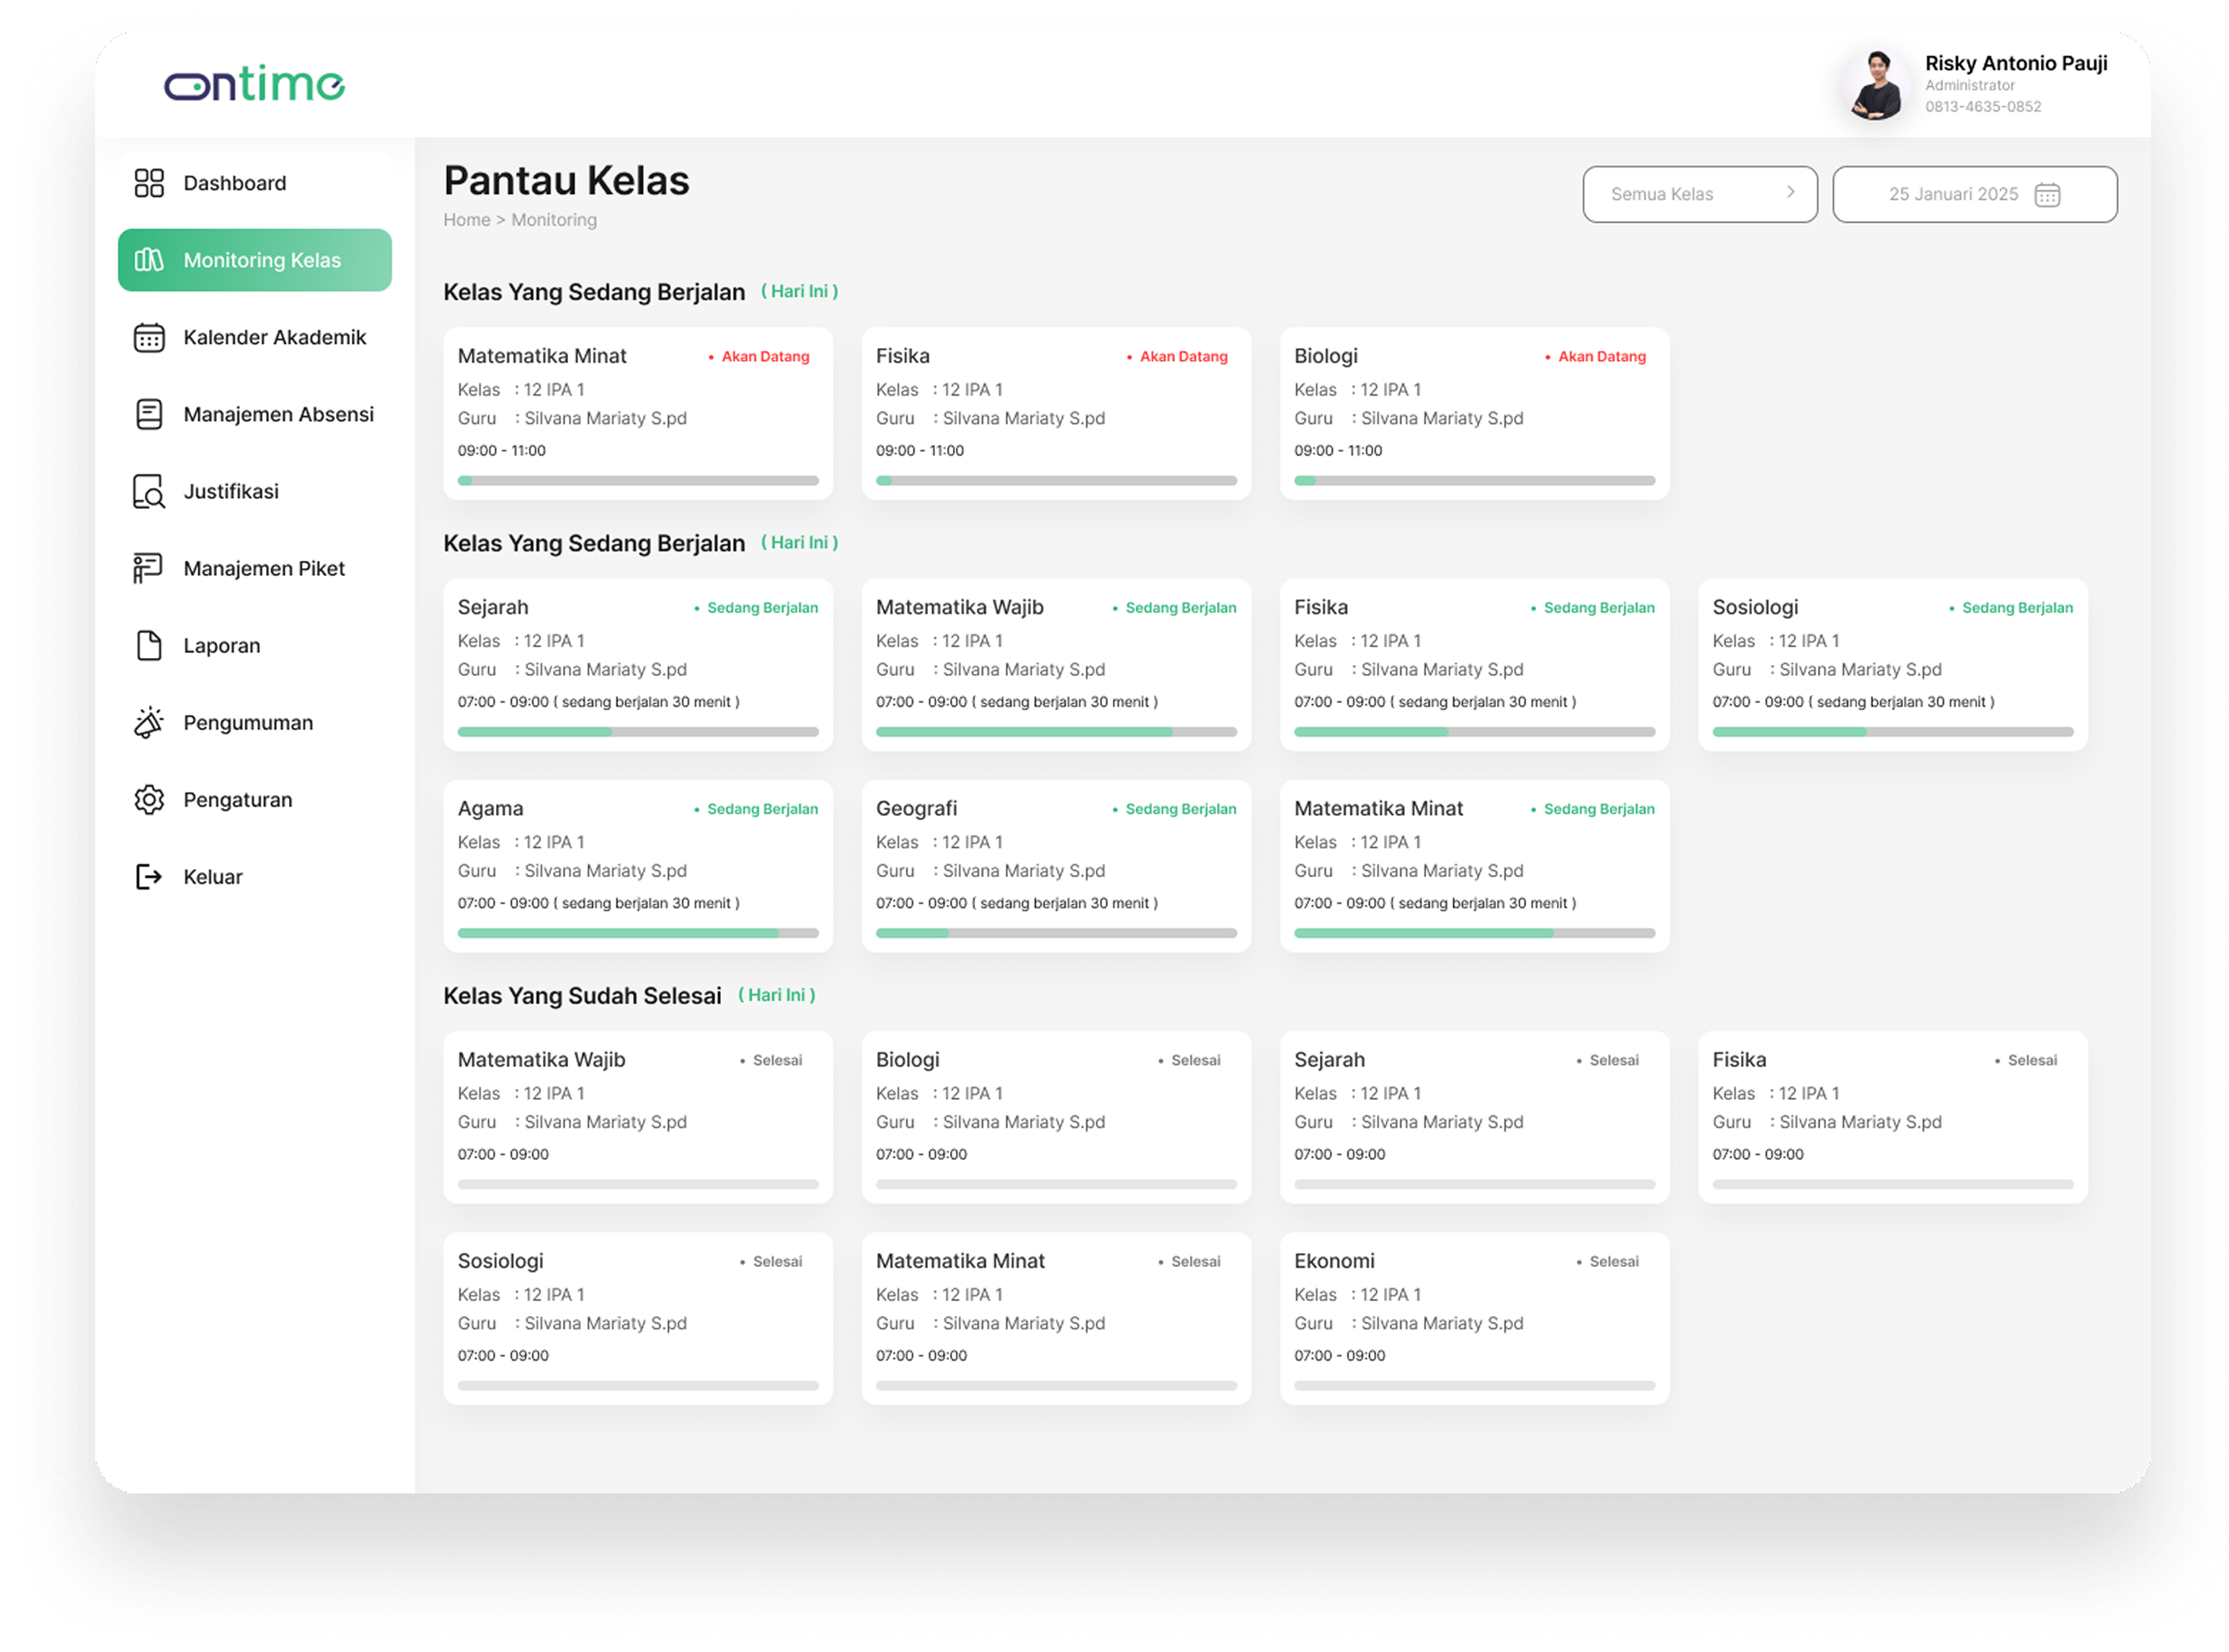Click Selesai status on Ekonomi card
2229x1652 pixels.
[1607, 1262]
